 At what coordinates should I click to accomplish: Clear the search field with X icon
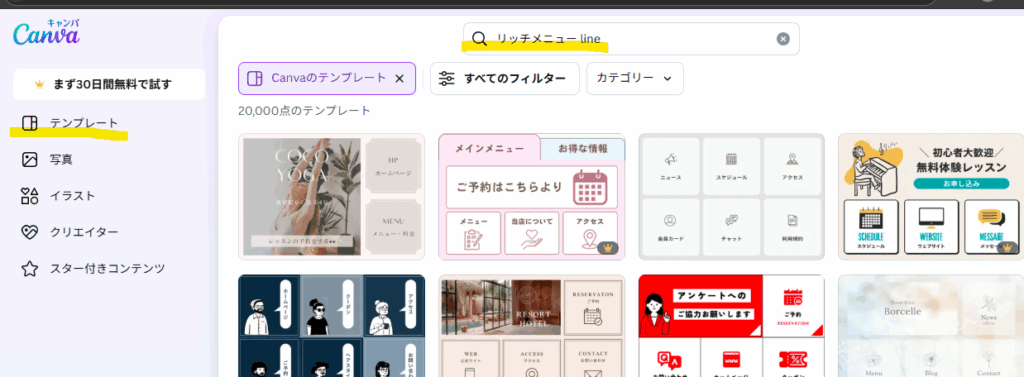pyautogui.click(x=783, y=39)
